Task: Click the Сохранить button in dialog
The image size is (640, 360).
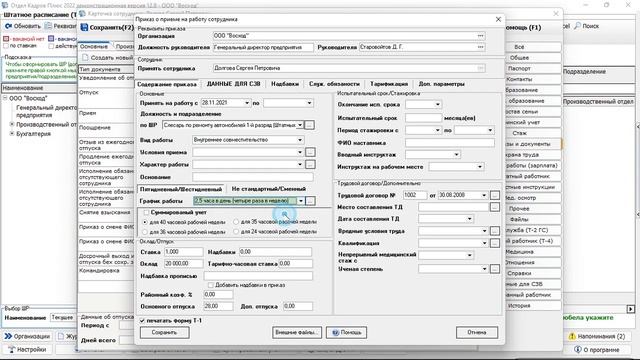Action: [x=164, y=332]
